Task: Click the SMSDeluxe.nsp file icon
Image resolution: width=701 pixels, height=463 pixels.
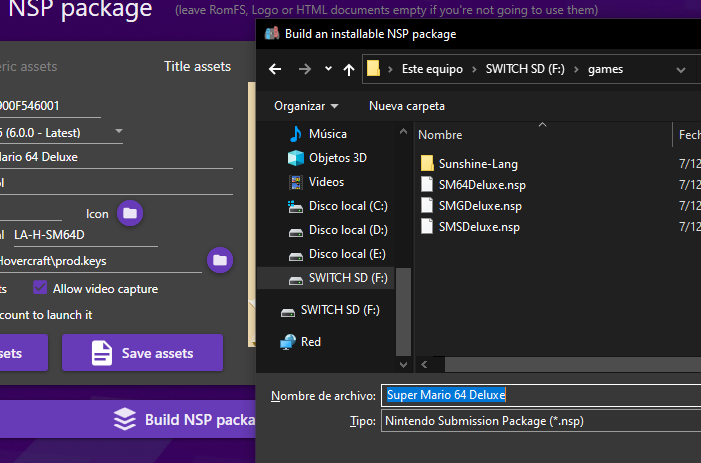Action: (427, 226)
